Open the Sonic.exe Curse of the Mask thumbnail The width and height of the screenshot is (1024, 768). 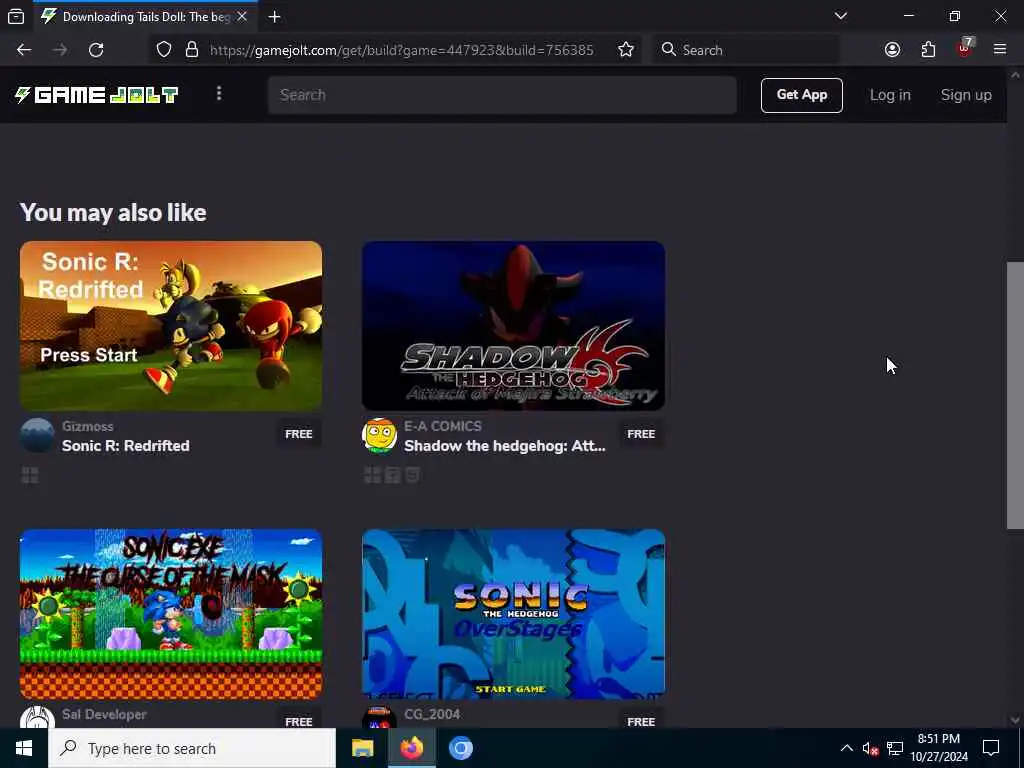[171, 614]
